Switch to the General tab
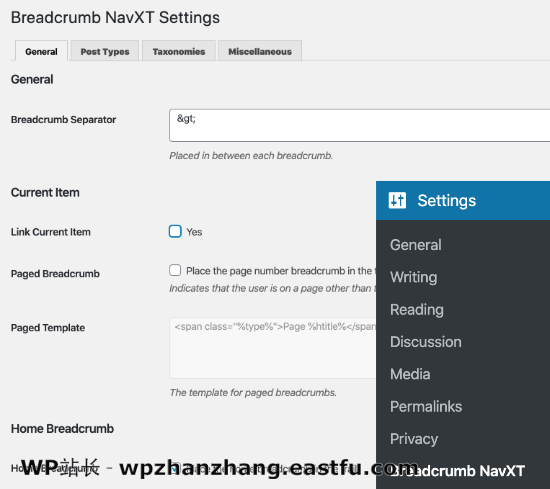550x489 pixels. 41,51
